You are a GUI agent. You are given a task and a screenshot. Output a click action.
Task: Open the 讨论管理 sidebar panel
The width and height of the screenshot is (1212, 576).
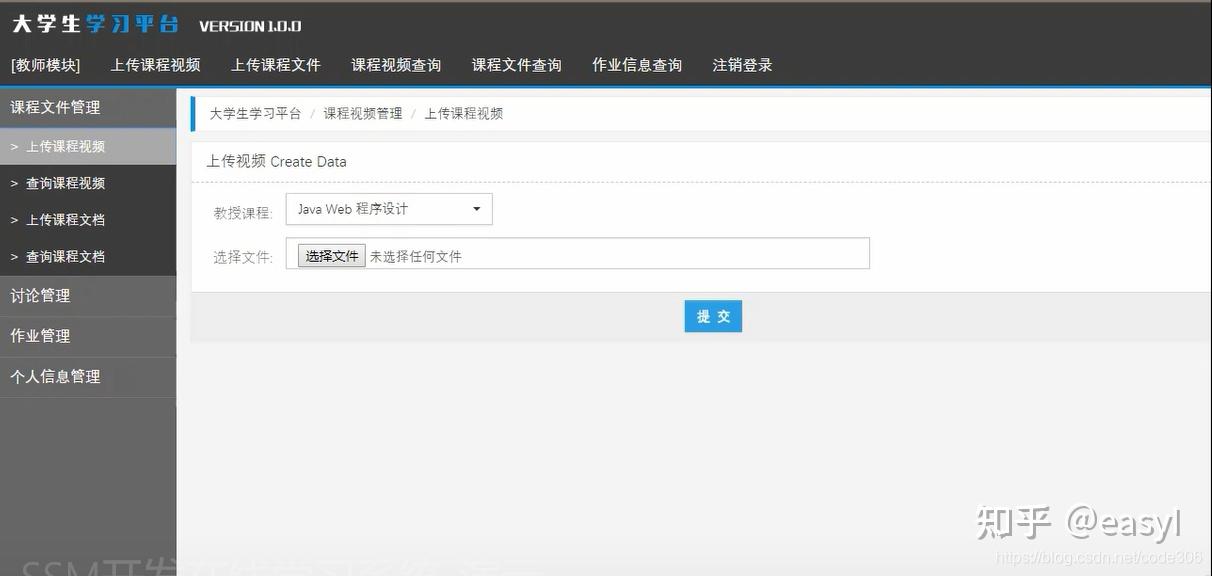(x=44, y=295)
